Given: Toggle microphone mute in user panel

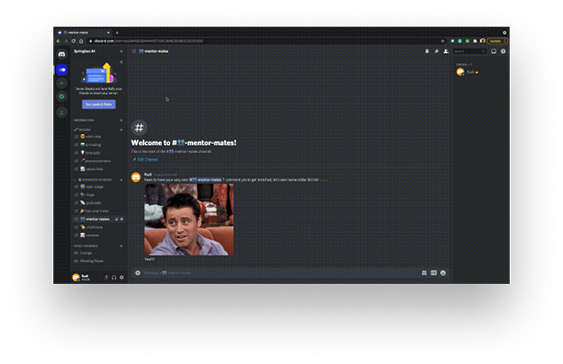Looking at the screenshot, I should click(x=106, y=277).
